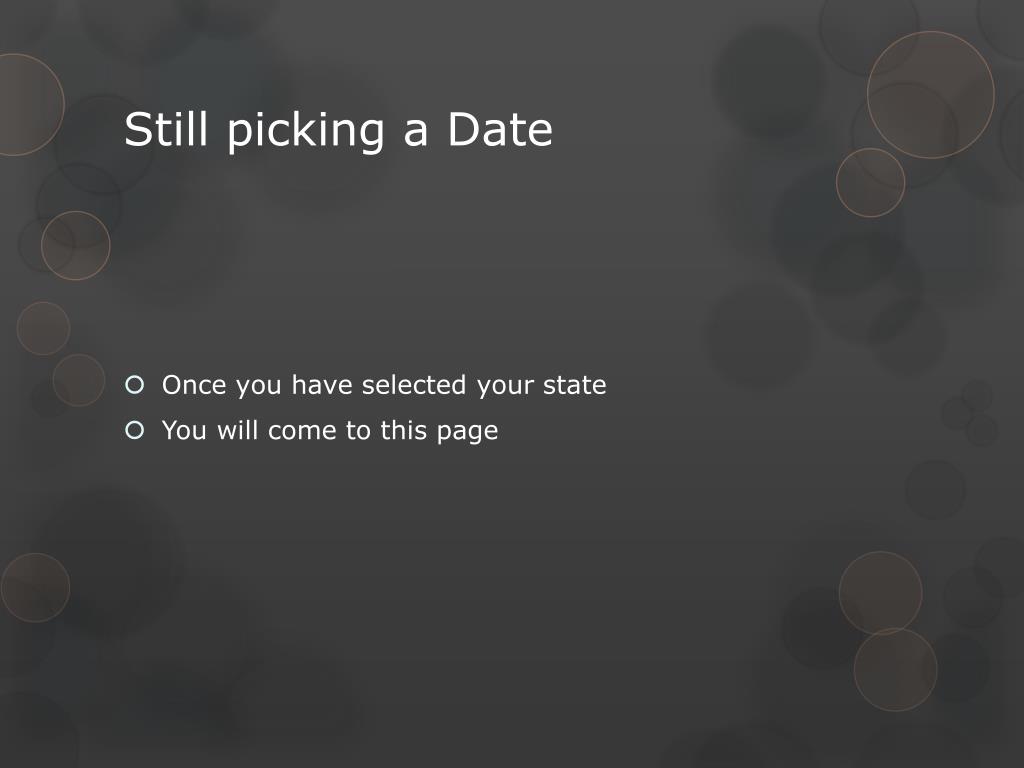1024x768 pixels.
Task: Click the word Once in the first bullet
Action: (194, 385)
